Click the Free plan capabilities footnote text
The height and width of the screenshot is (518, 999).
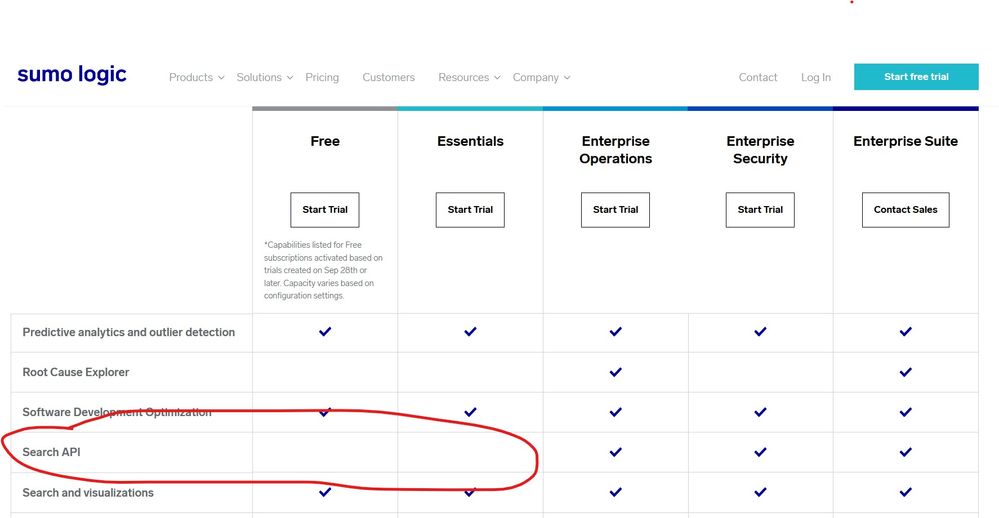[x=323, y=270]
